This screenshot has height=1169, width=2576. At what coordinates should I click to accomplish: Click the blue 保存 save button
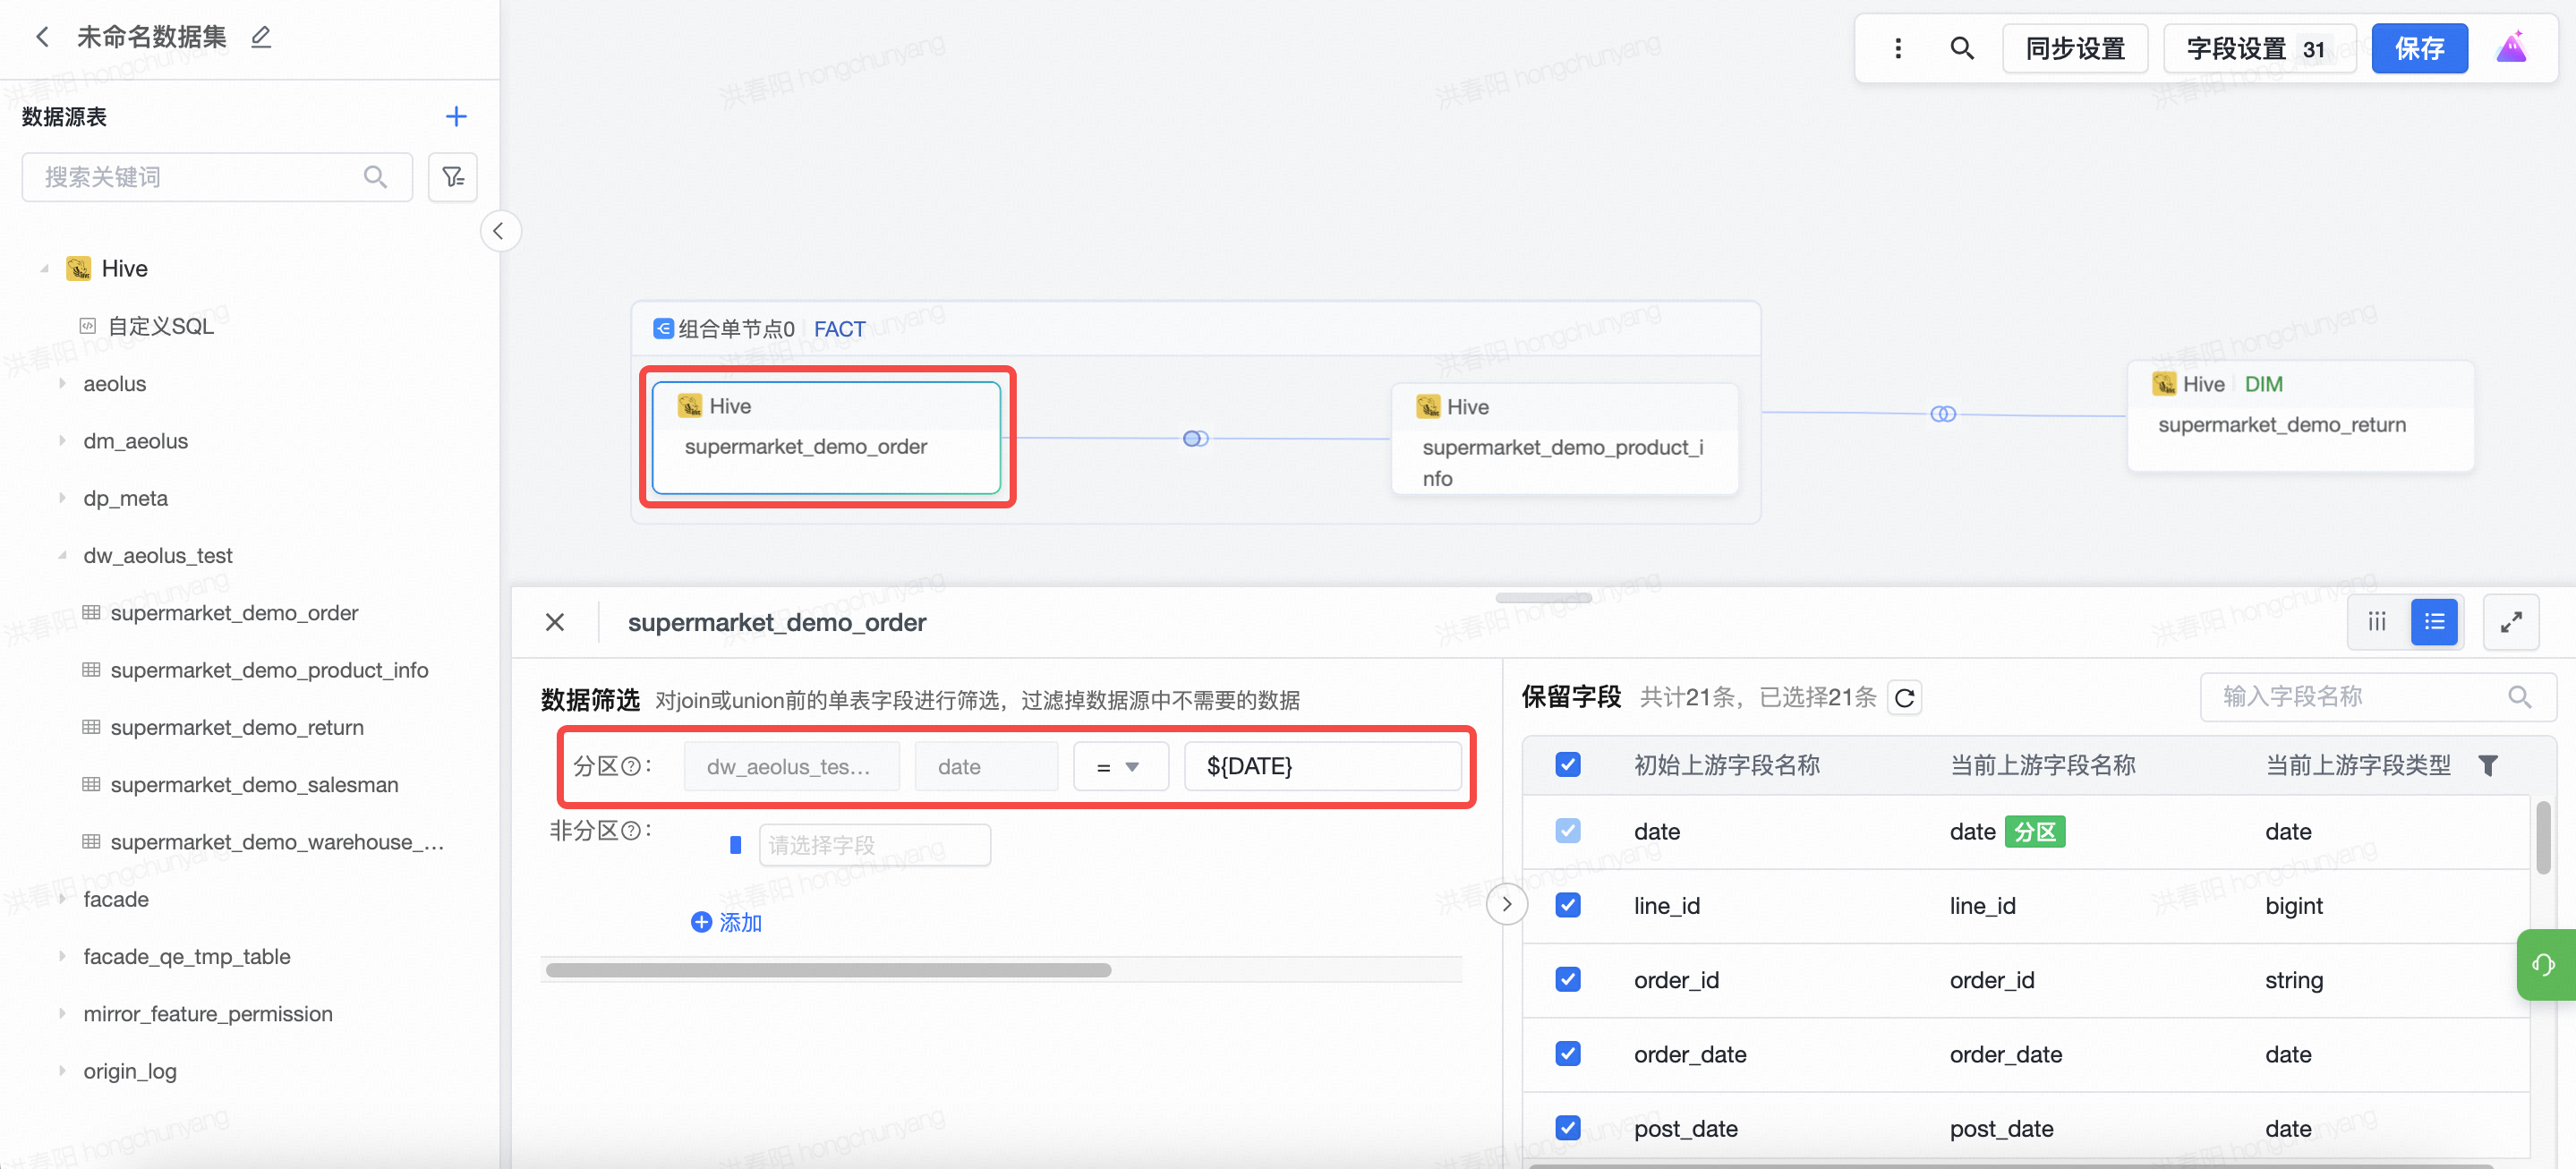[x=2418, y=48]
